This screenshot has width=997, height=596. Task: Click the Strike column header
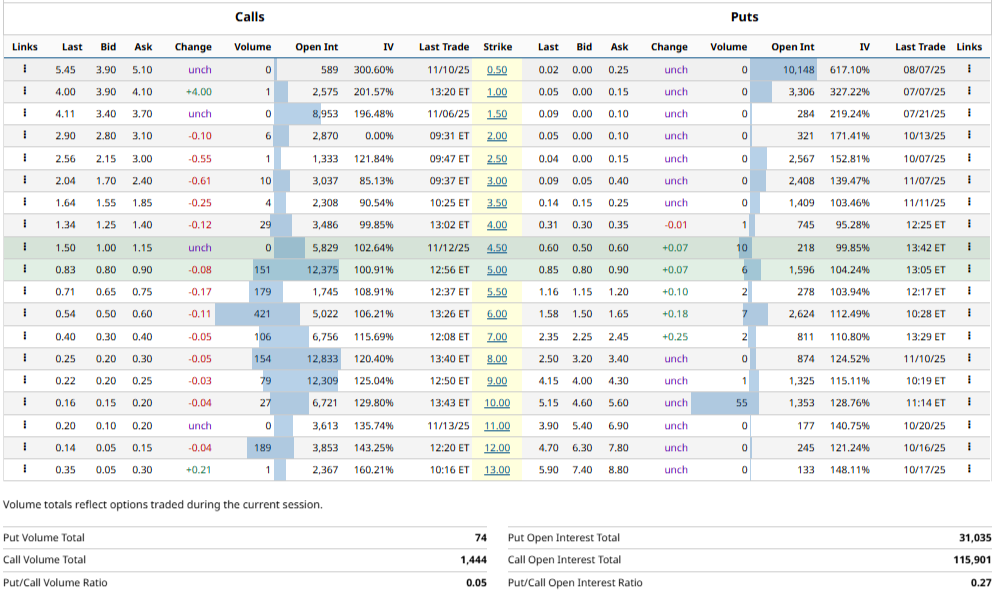(x=497, y=47)
